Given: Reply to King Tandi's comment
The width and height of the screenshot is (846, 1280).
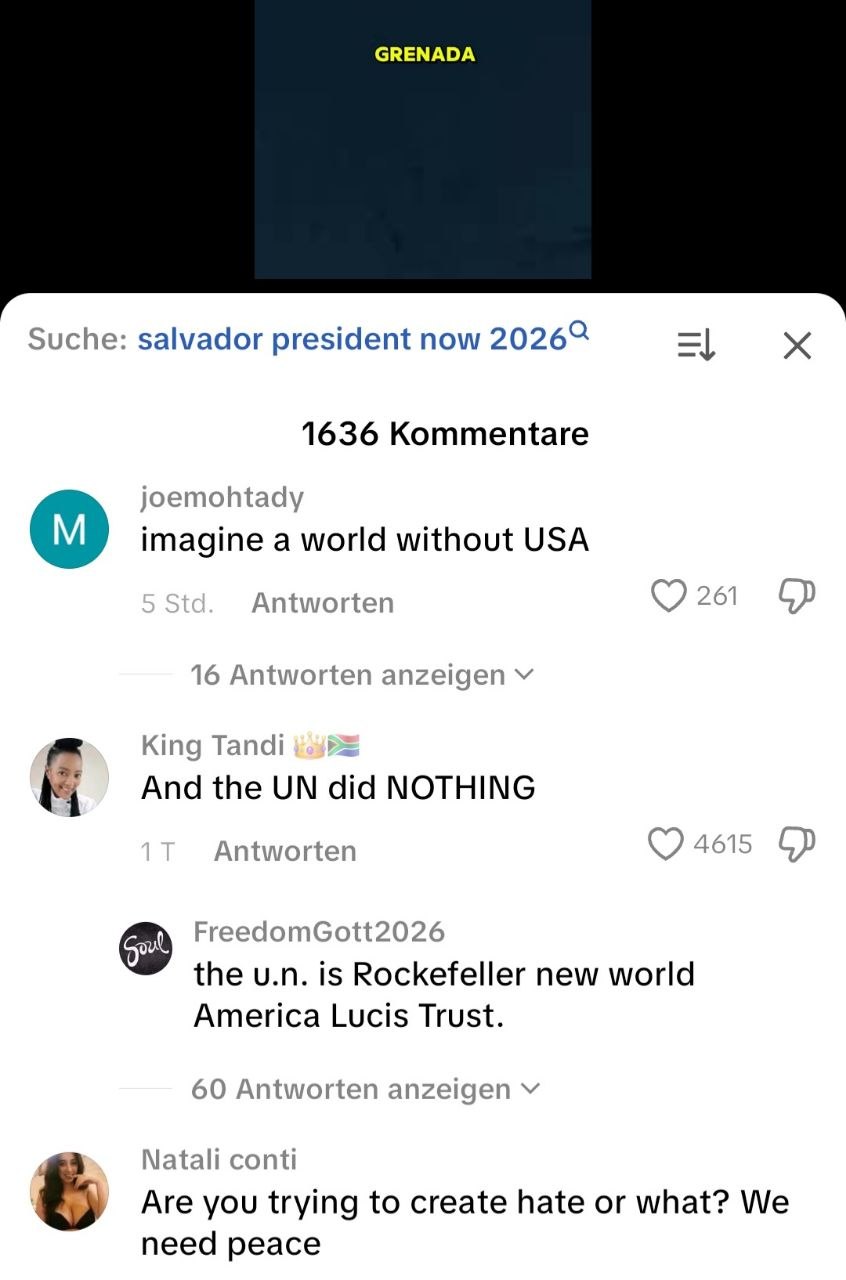Looking at the screenshot, I should click(x=285, y=851).
